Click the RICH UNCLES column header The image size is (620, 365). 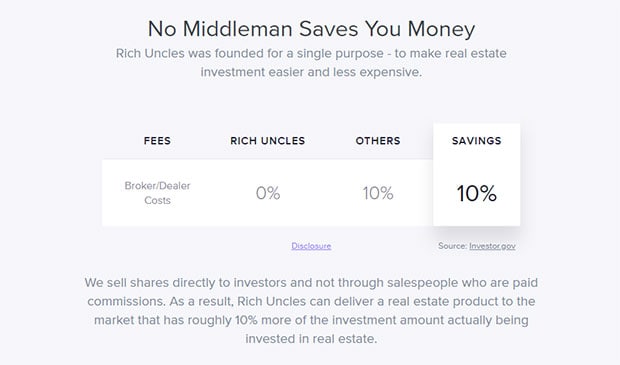[268, 141]
